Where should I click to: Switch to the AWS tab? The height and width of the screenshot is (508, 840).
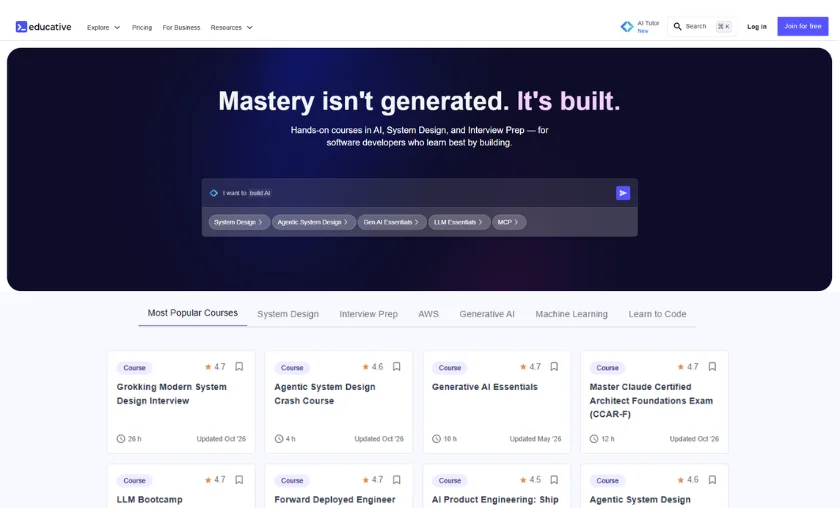point(429,314)
